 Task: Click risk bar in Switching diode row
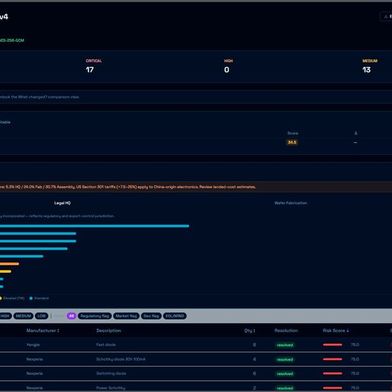coord(332,373)
